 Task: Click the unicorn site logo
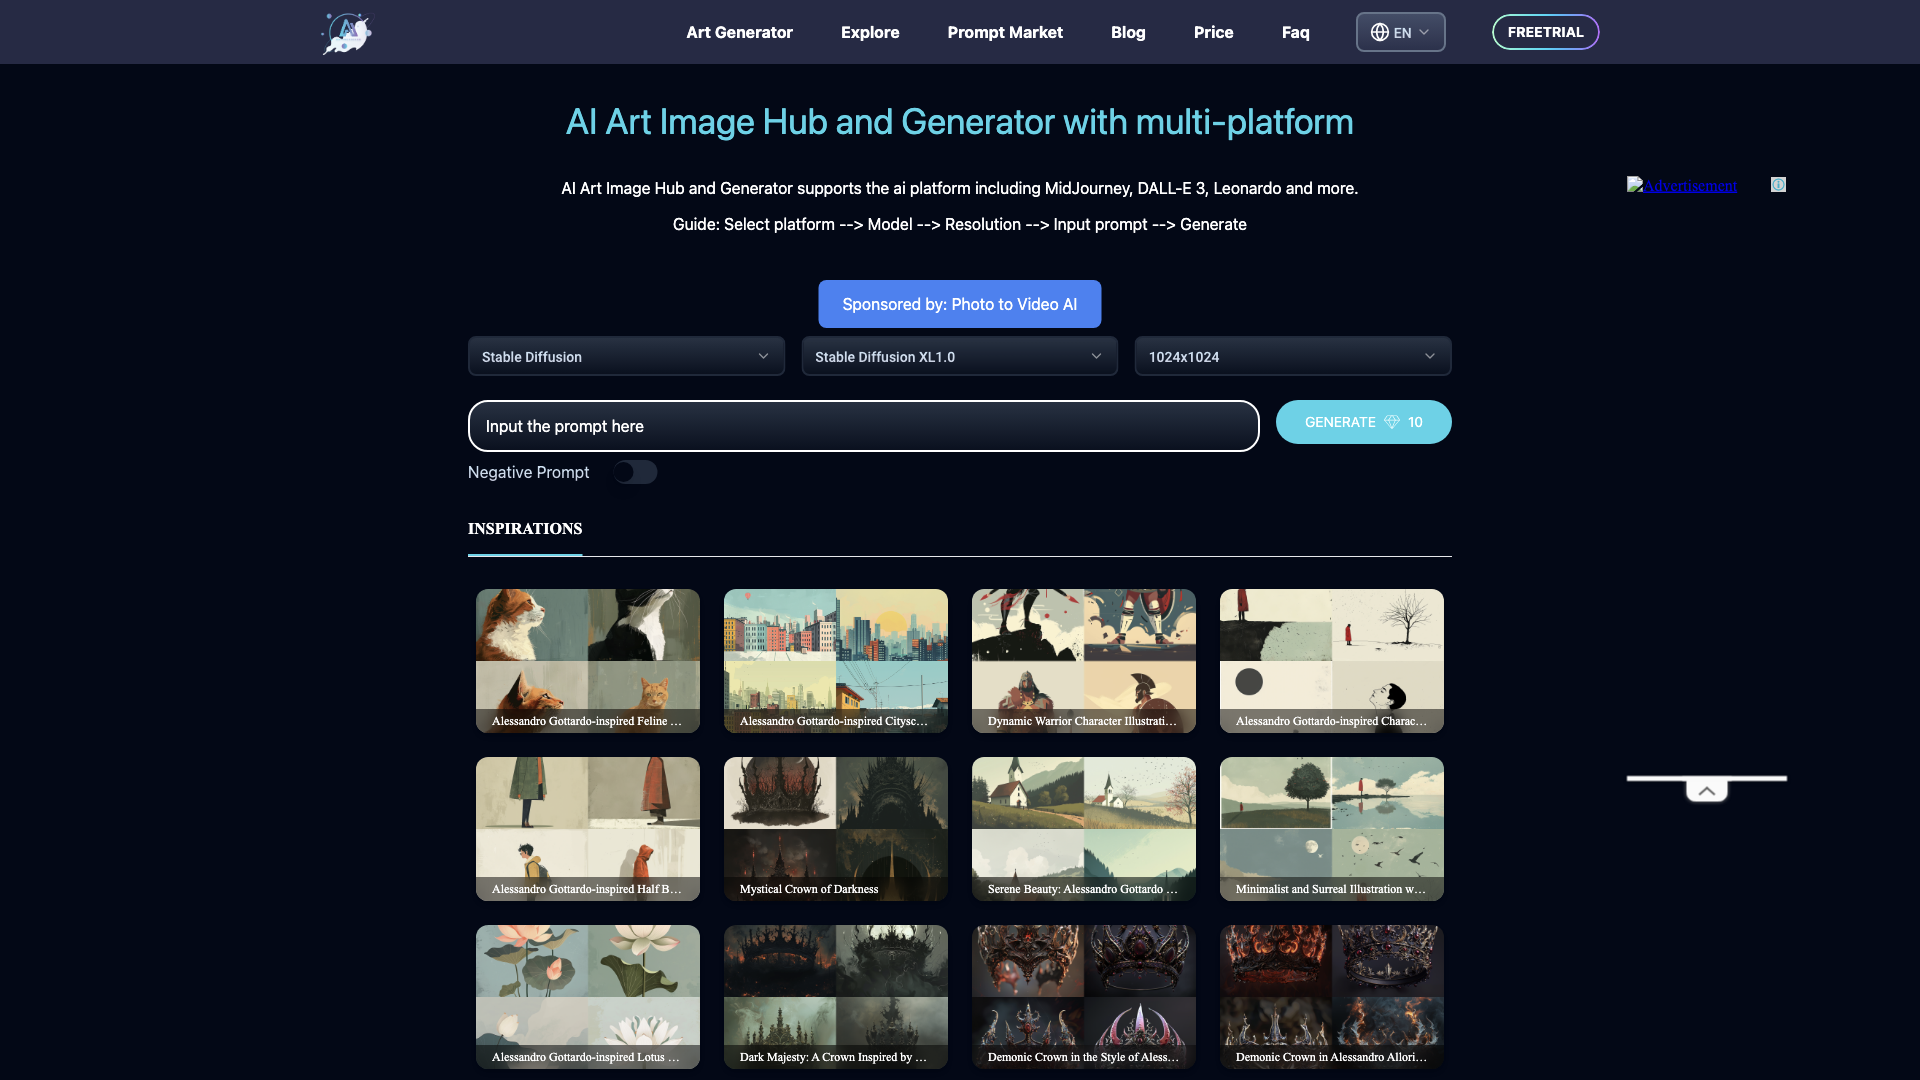[346, 33]
